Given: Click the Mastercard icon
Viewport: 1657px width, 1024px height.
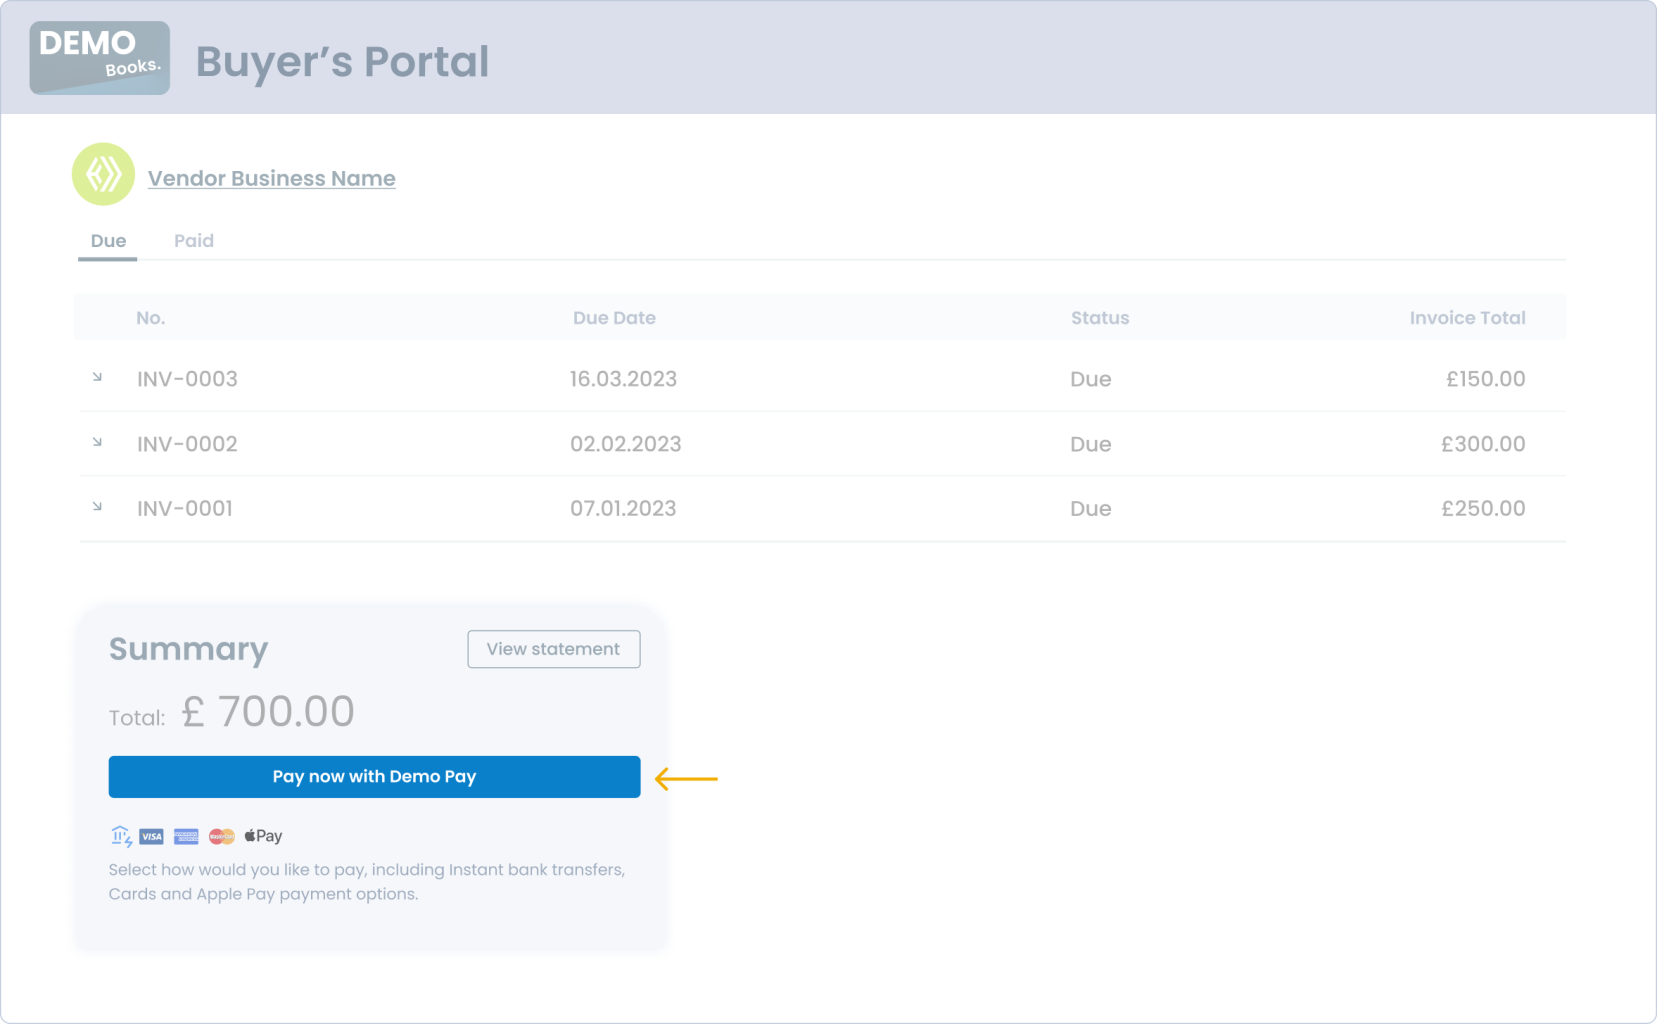Looking at the screenshot, I should coord(222,836).
